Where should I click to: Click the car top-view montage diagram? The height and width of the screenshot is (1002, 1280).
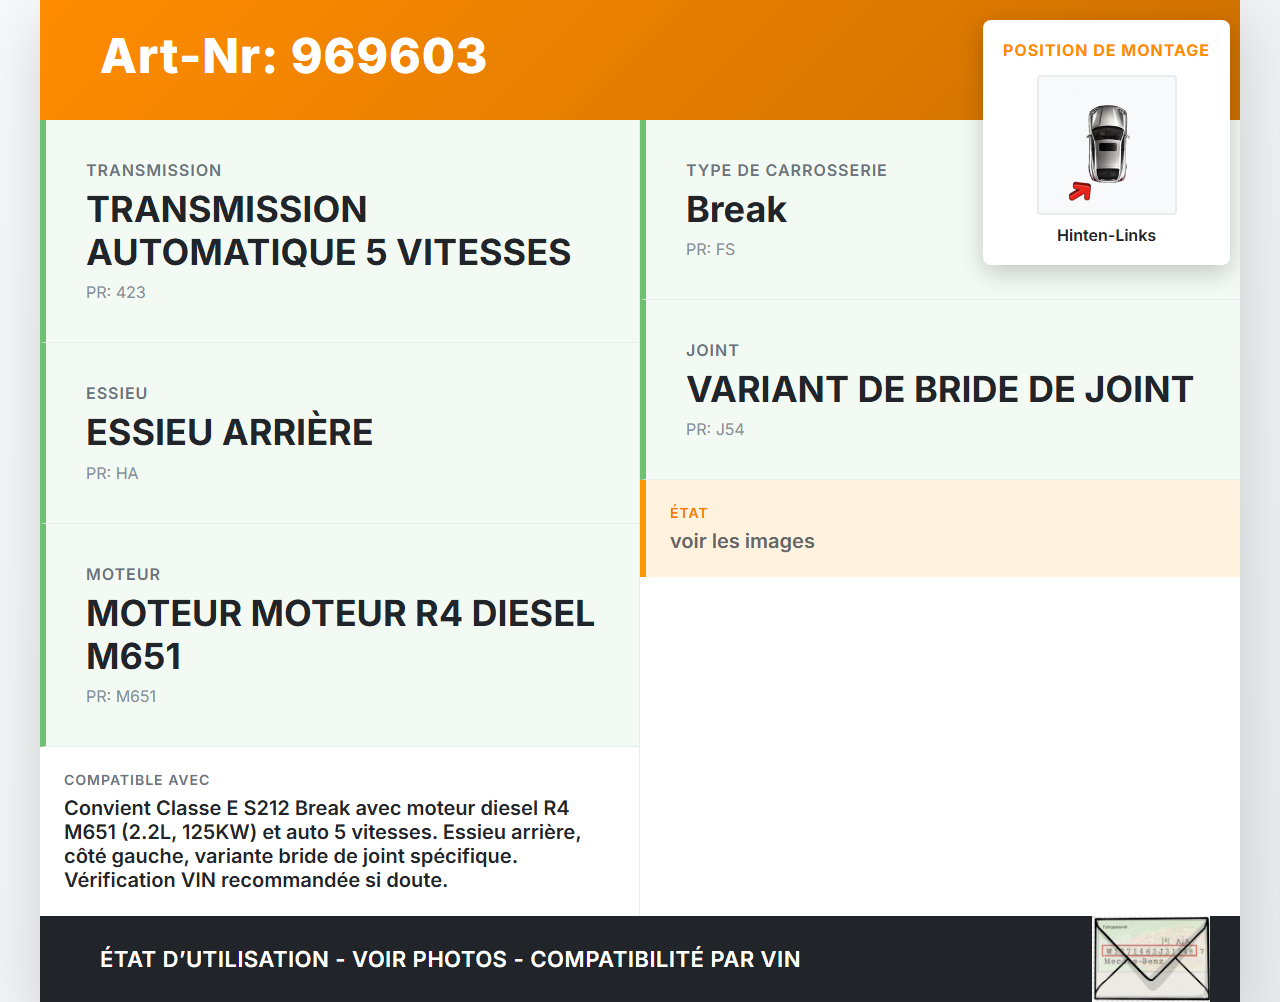(1106, 144)
